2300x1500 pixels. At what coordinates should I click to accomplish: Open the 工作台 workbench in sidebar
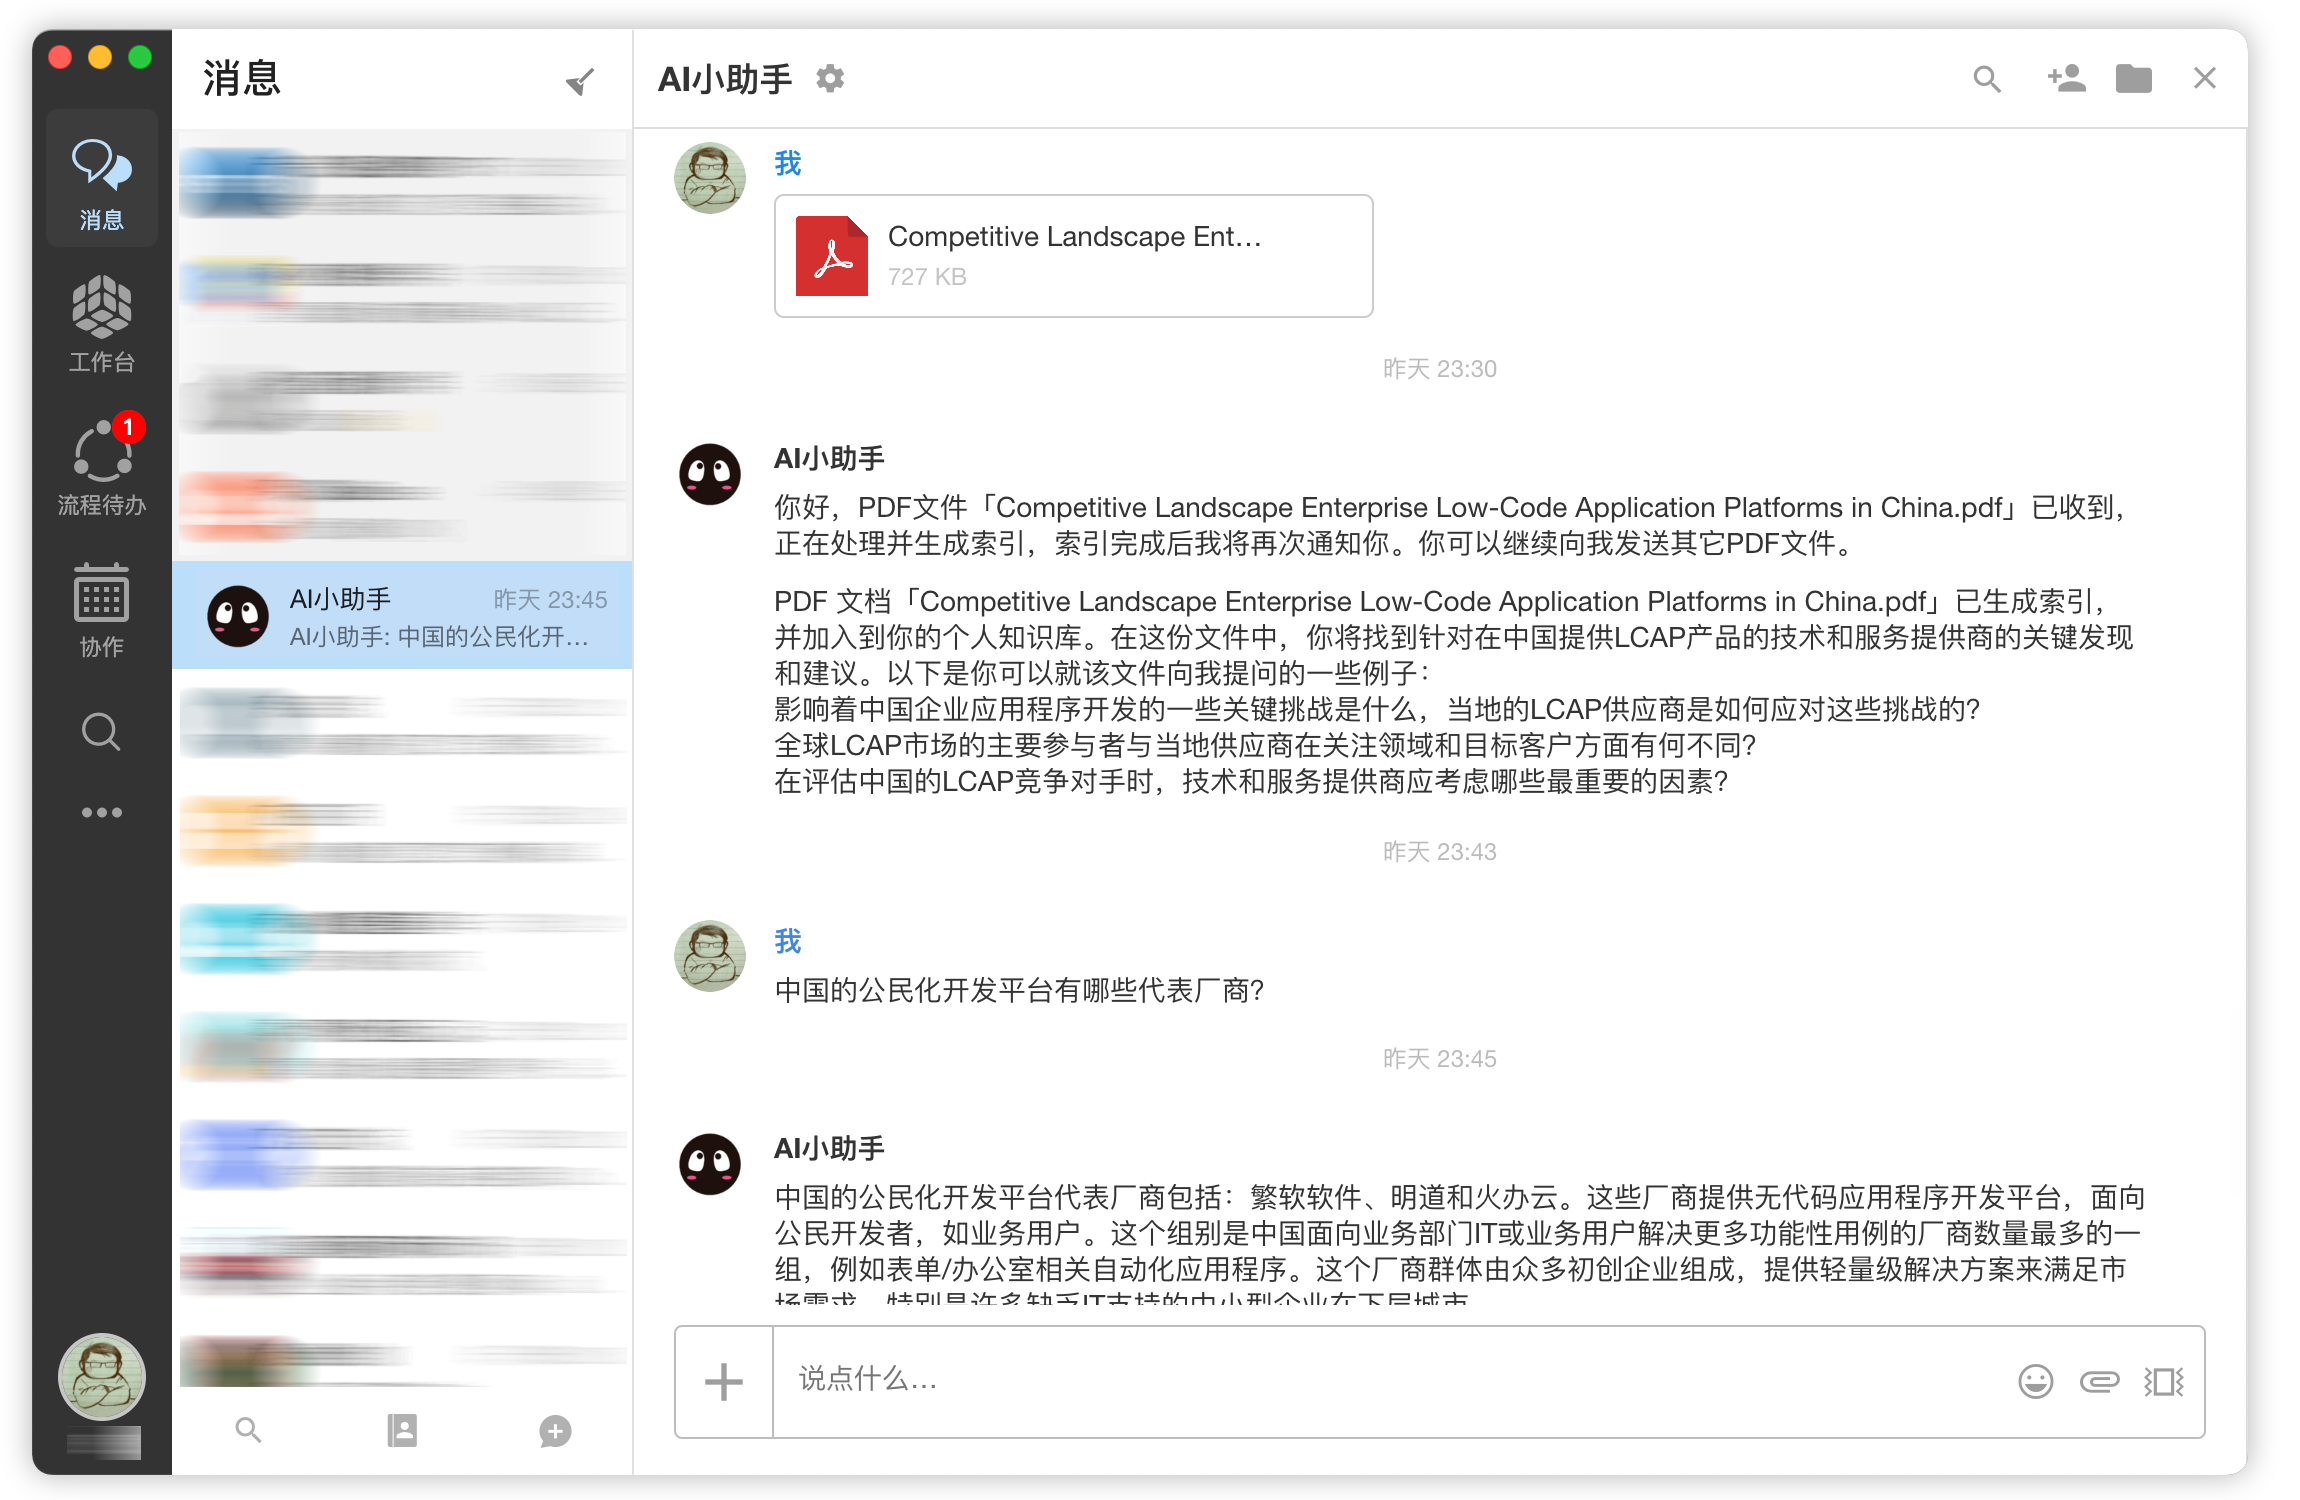(101, 325)
